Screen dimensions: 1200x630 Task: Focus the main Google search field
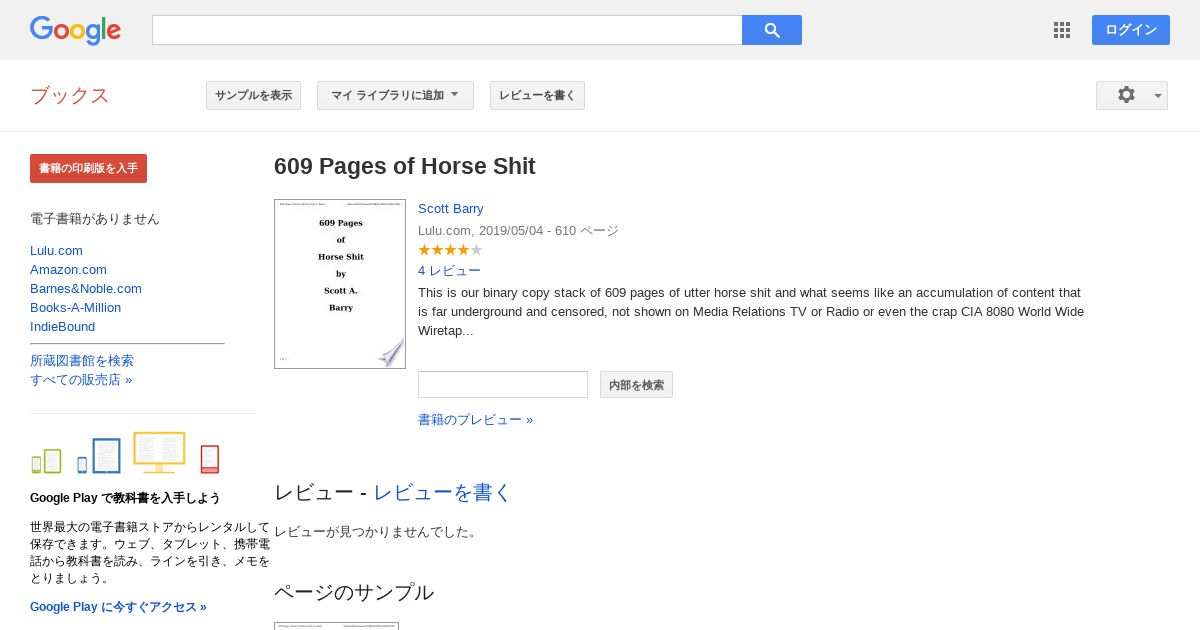[447, 30]
